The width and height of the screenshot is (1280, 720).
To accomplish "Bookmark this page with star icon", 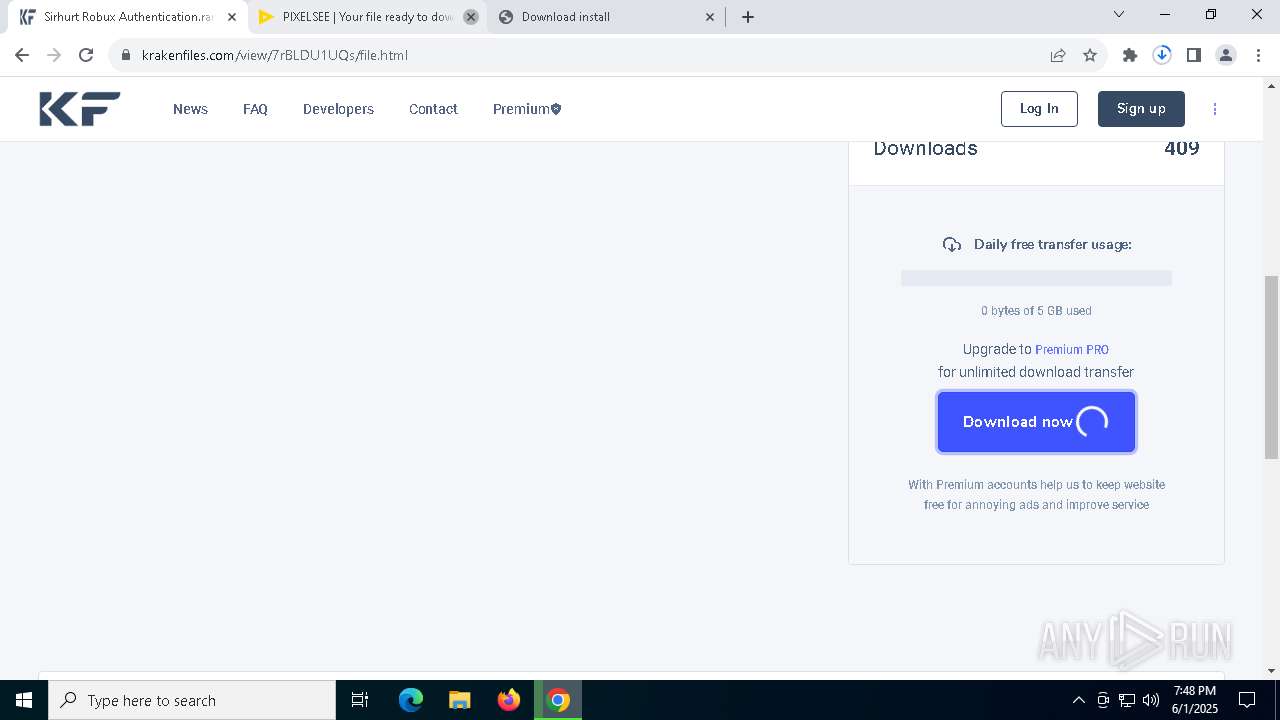I will [1090, 55].
